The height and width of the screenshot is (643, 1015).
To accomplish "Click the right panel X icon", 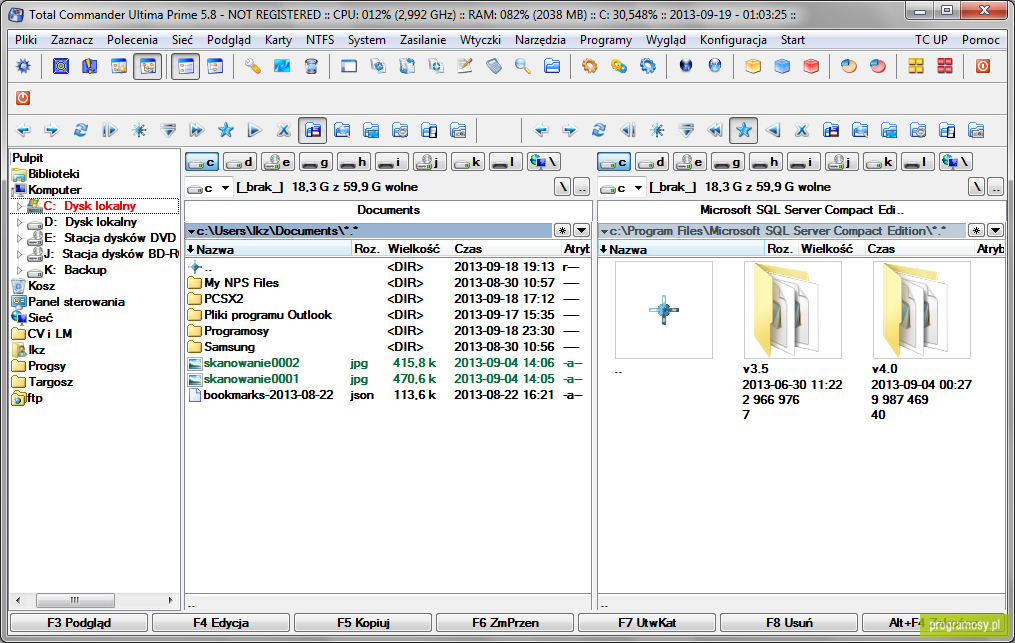I will [801, 131].
